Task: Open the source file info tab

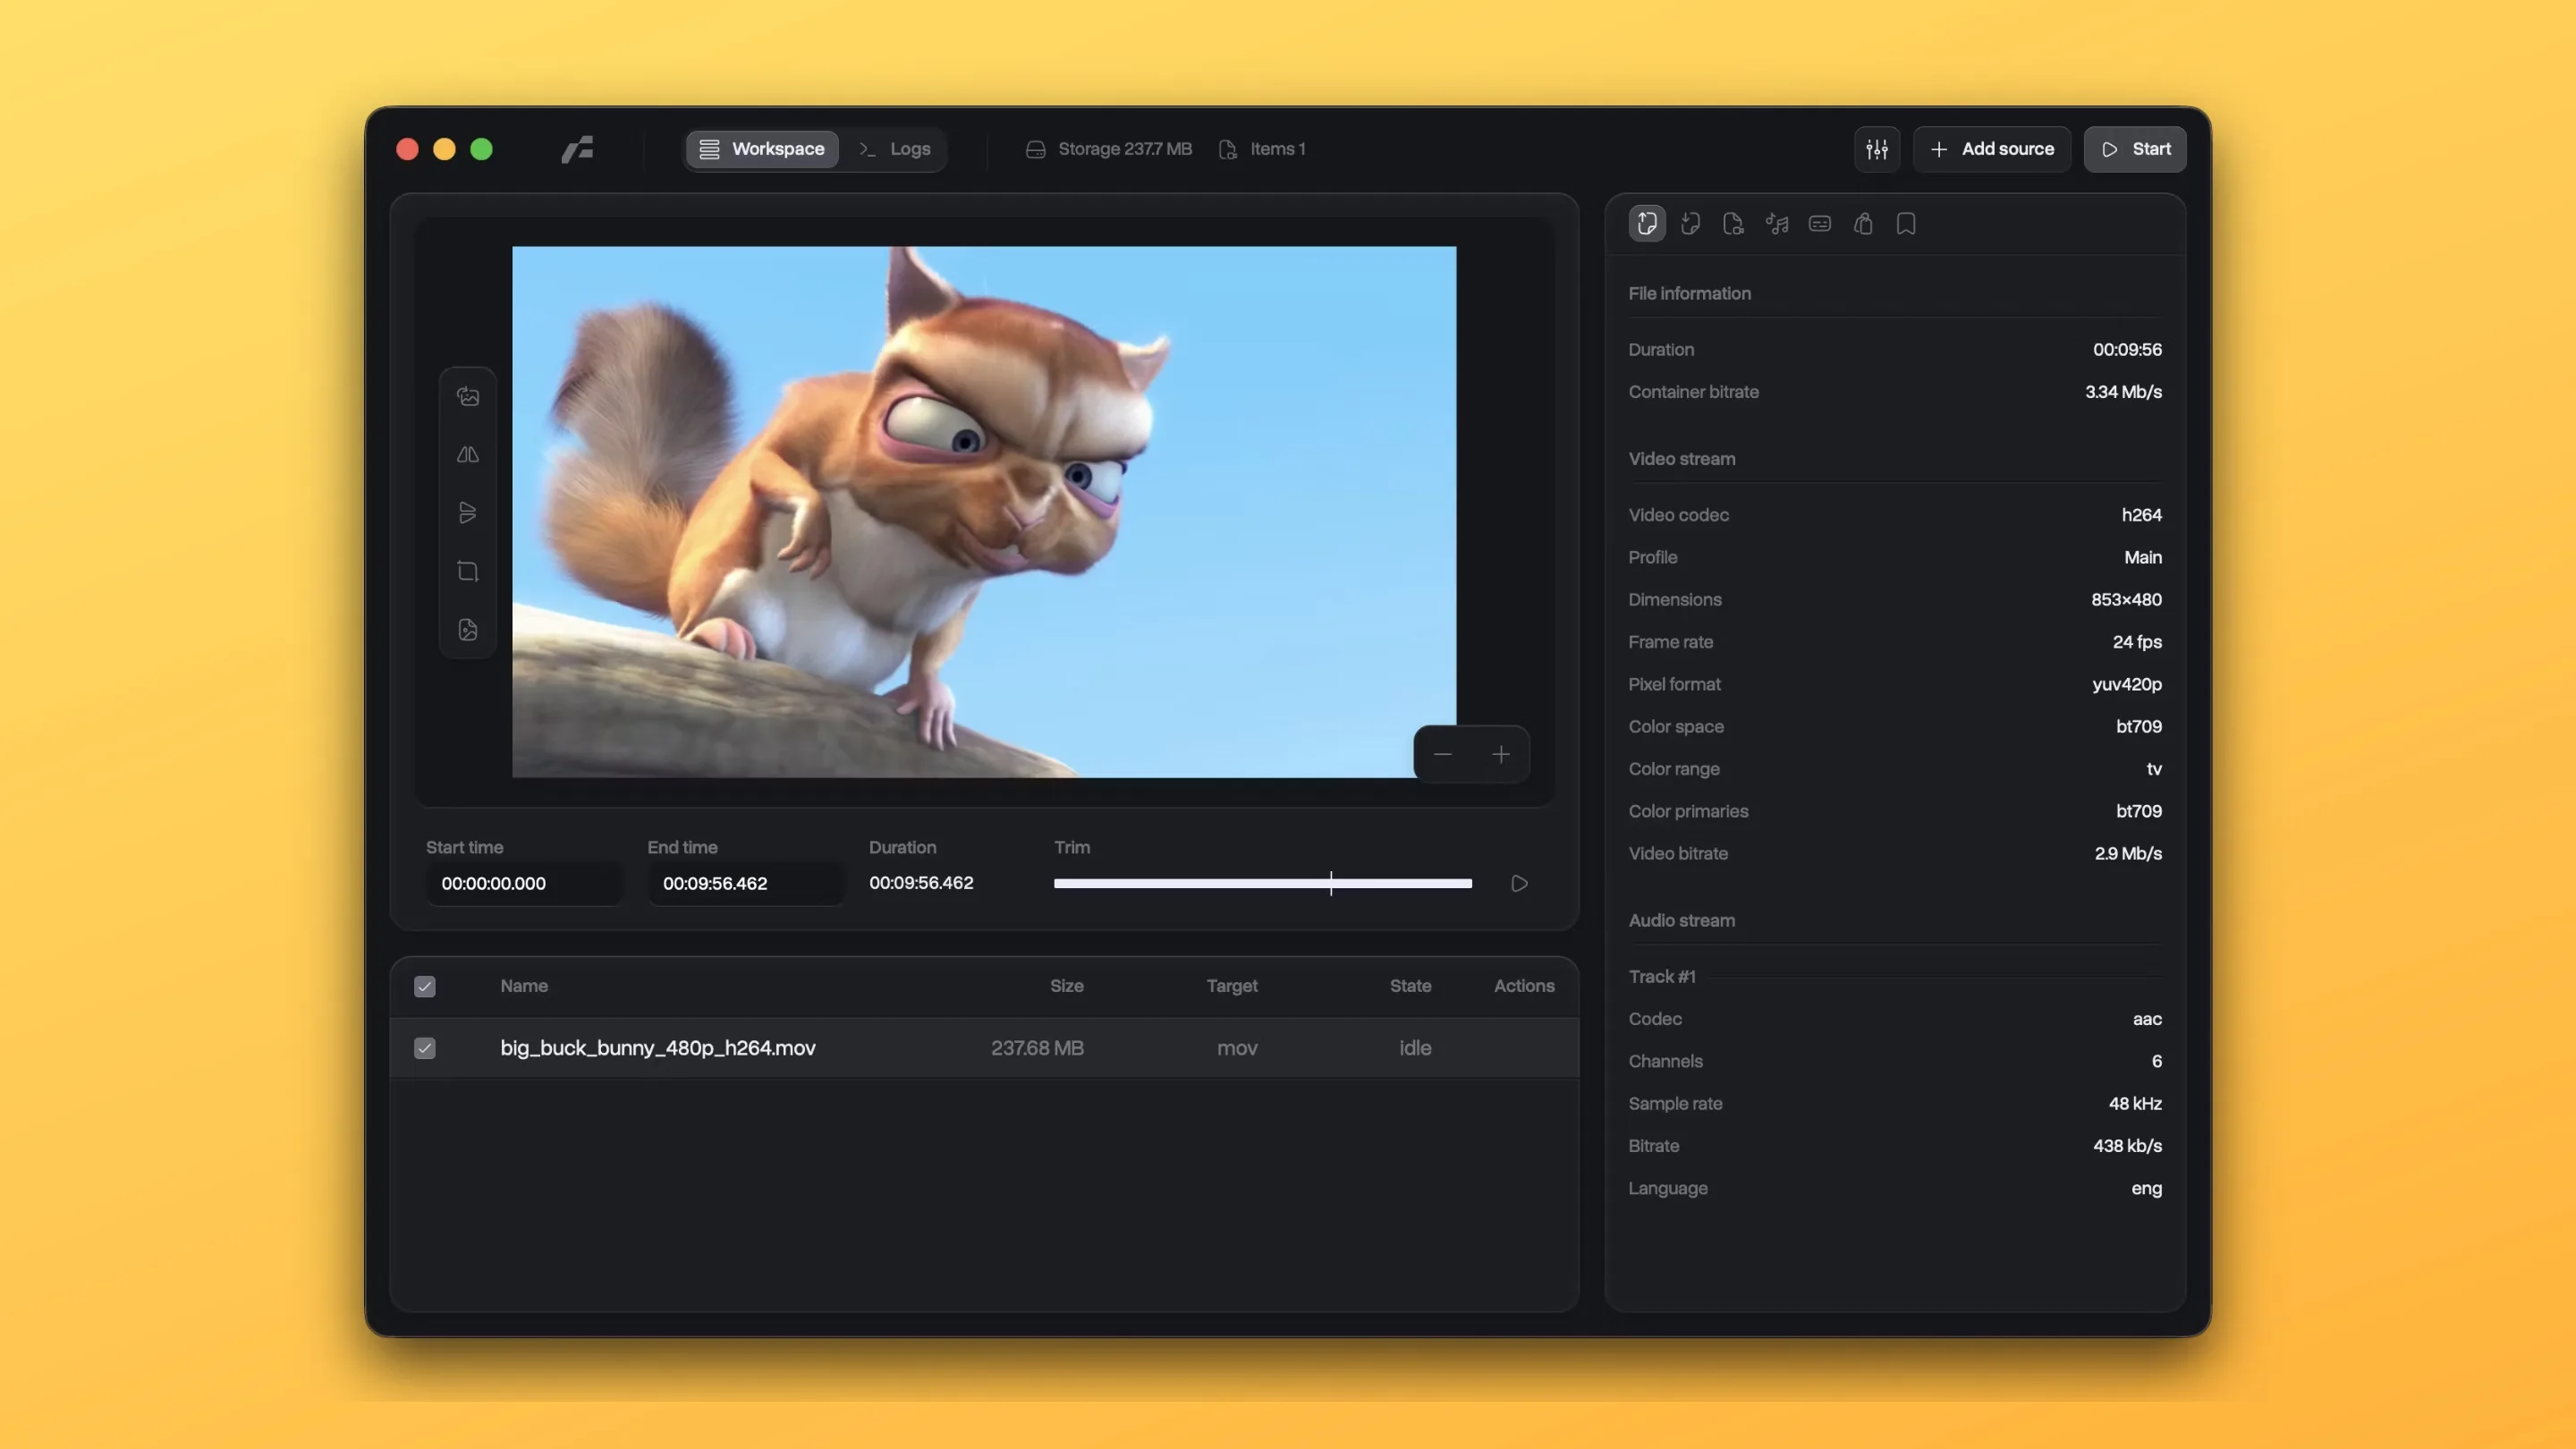Action: (1647, 223)
